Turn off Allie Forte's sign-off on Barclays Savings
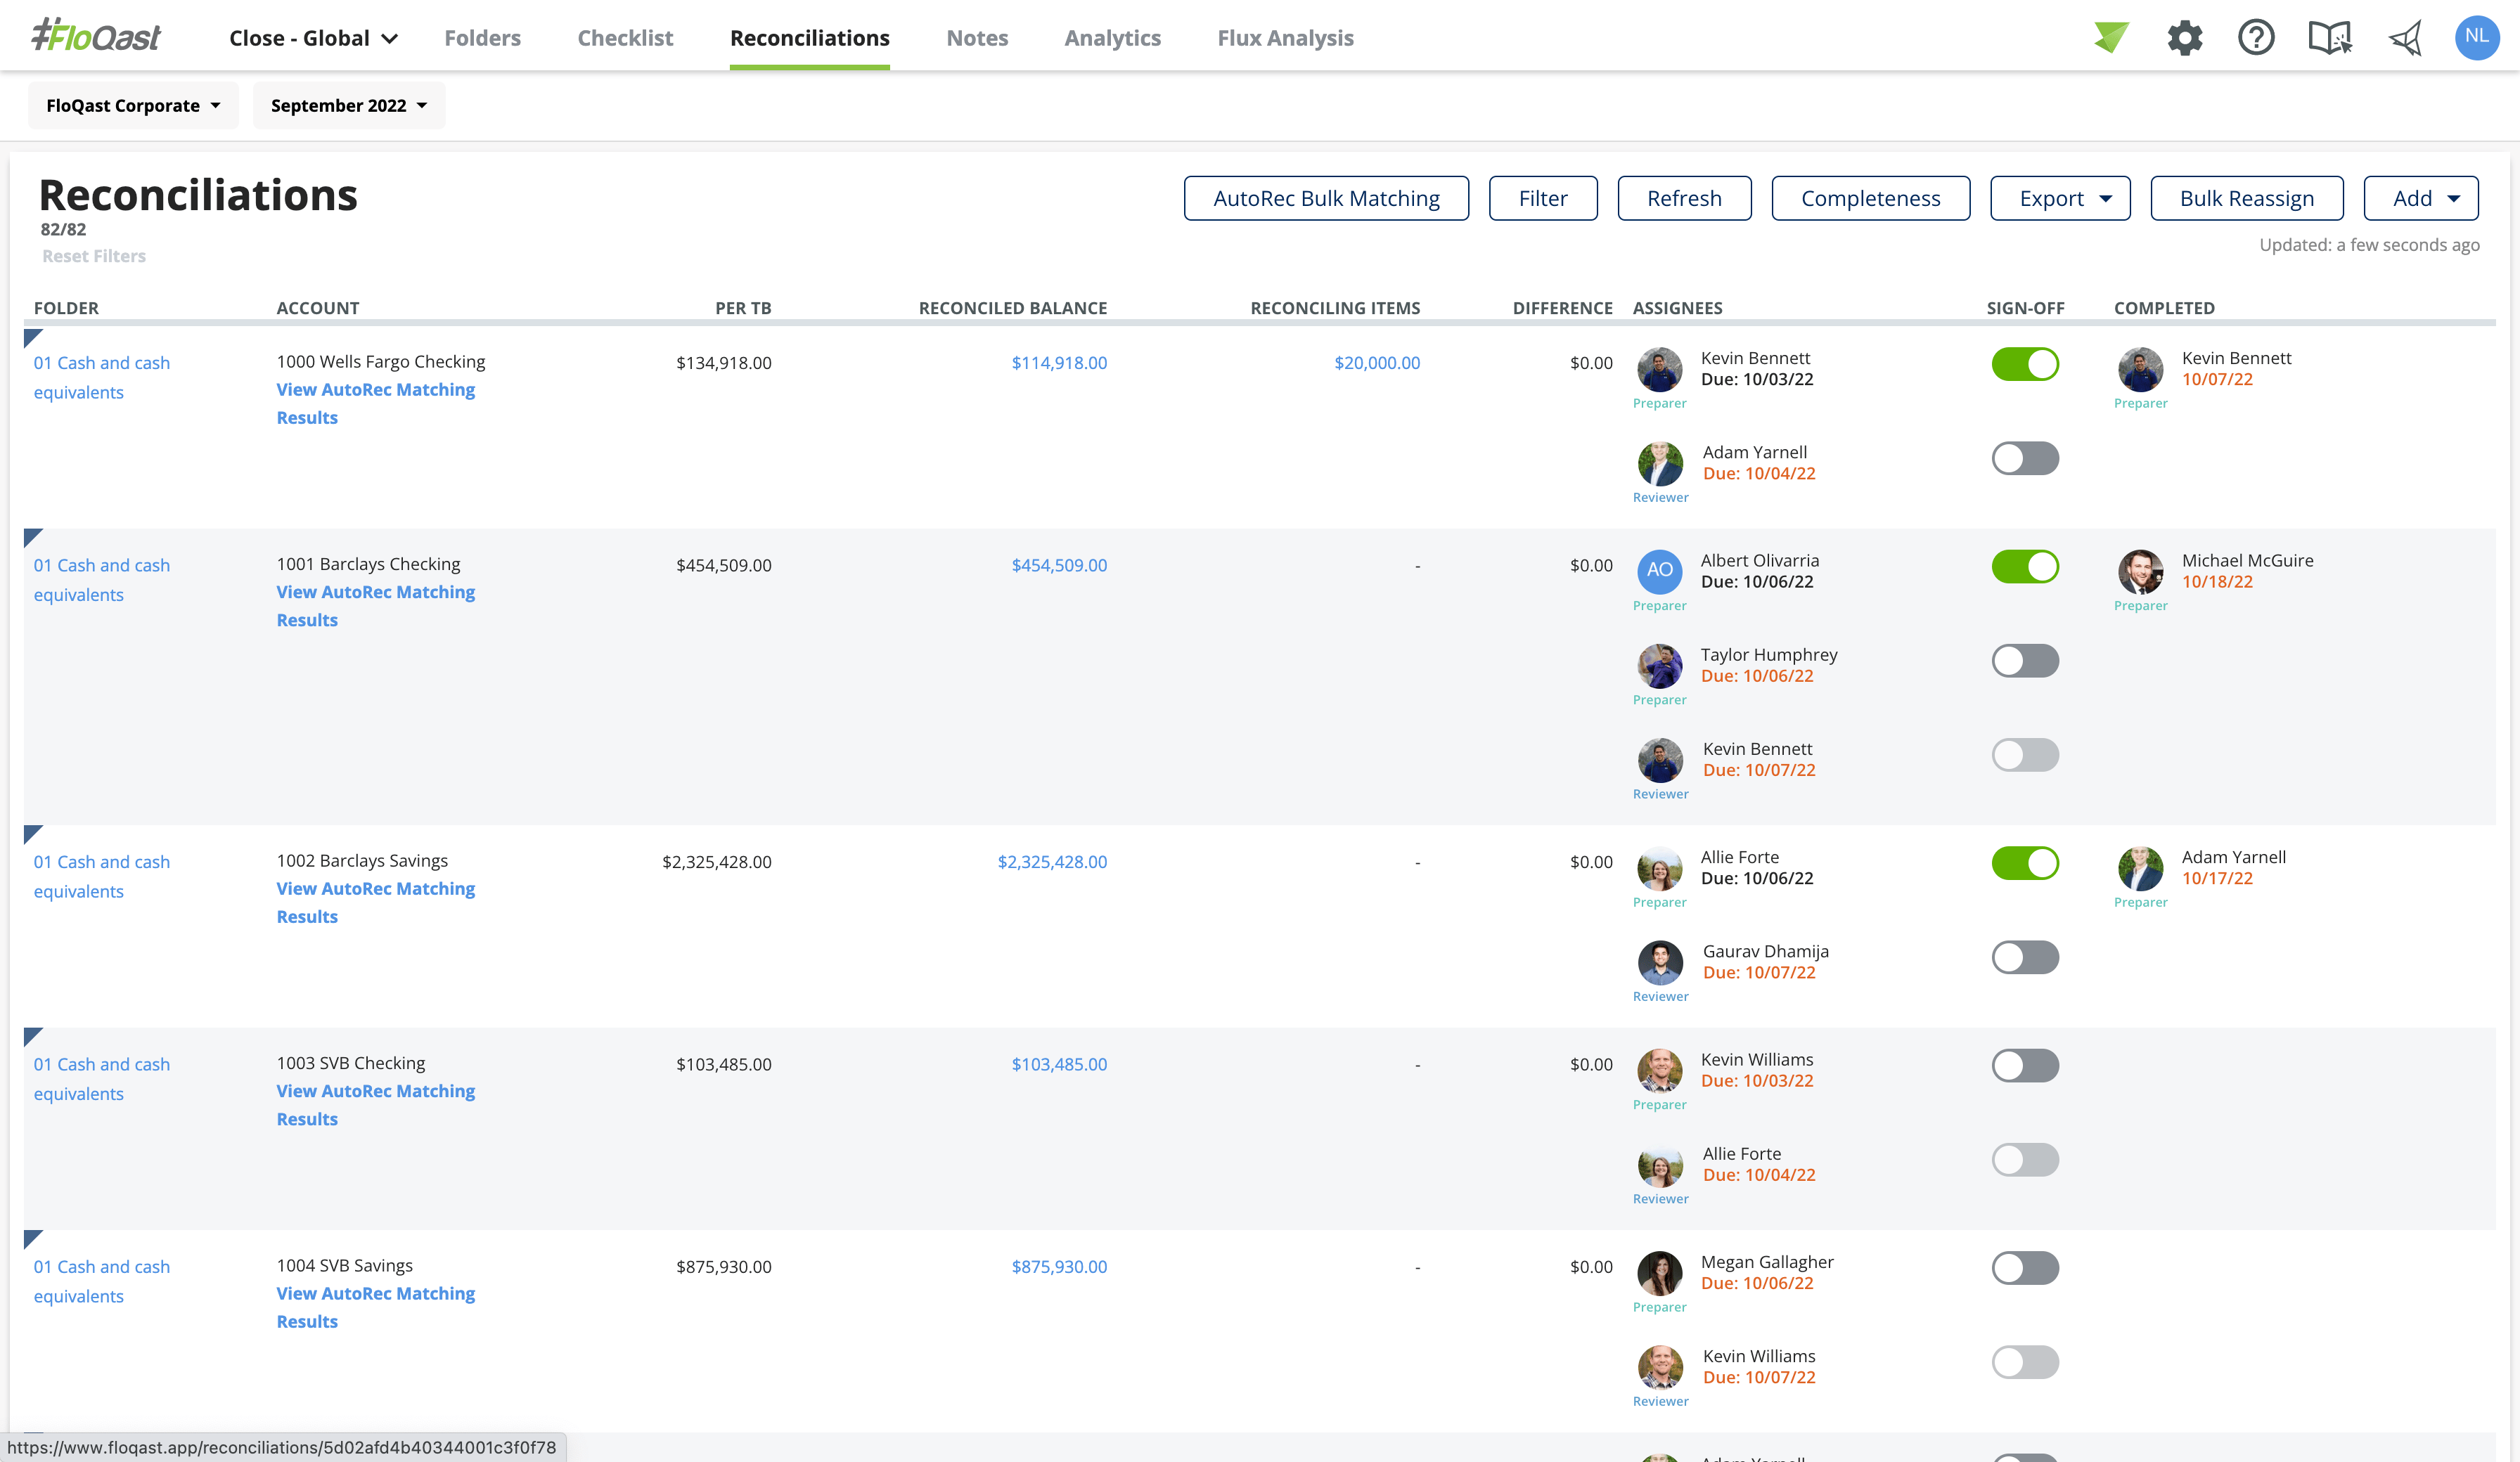This screenshot has width=2520, height=1462. pyautogui.click(x=2025, y=862)
